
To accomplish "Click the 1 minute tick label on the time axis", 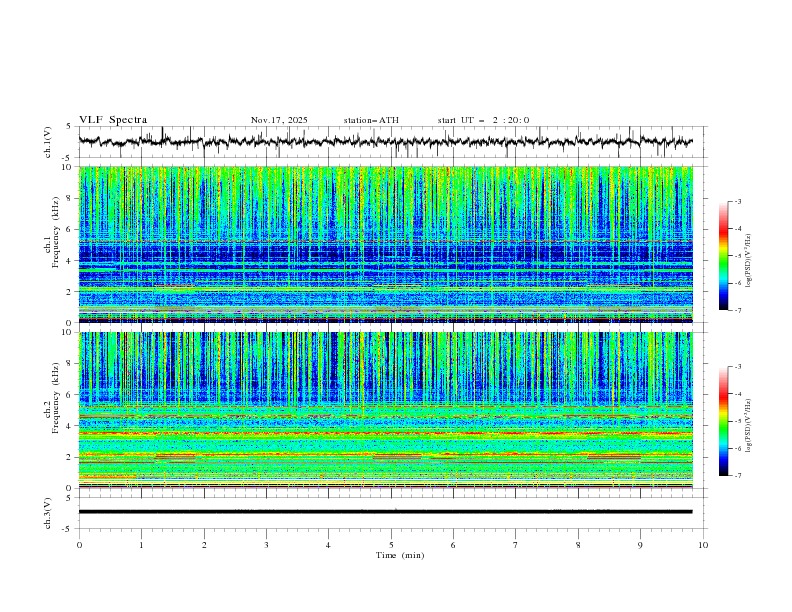I will (141, 544).
